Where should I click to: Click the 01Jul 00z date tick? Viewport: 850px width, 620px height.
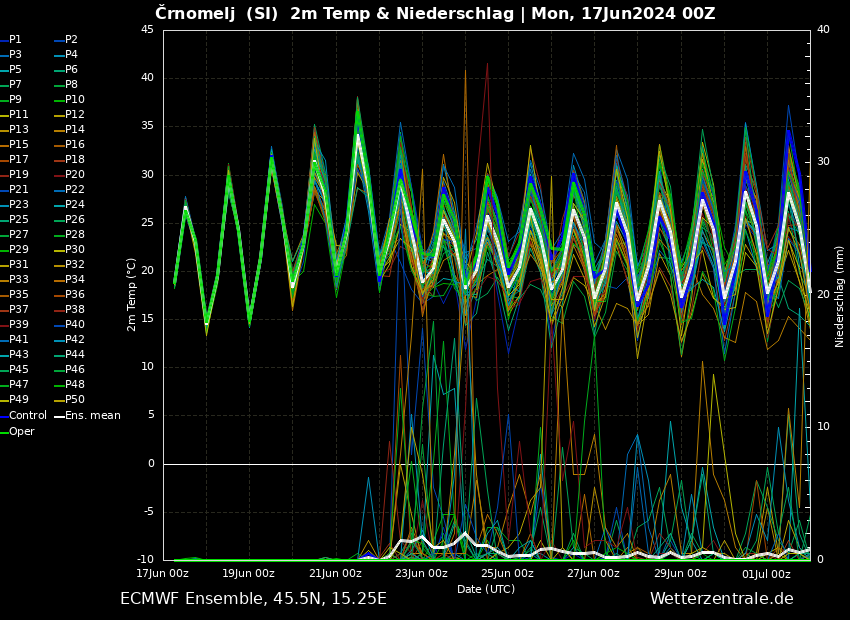pyautogui.click(x=766, y=574)
